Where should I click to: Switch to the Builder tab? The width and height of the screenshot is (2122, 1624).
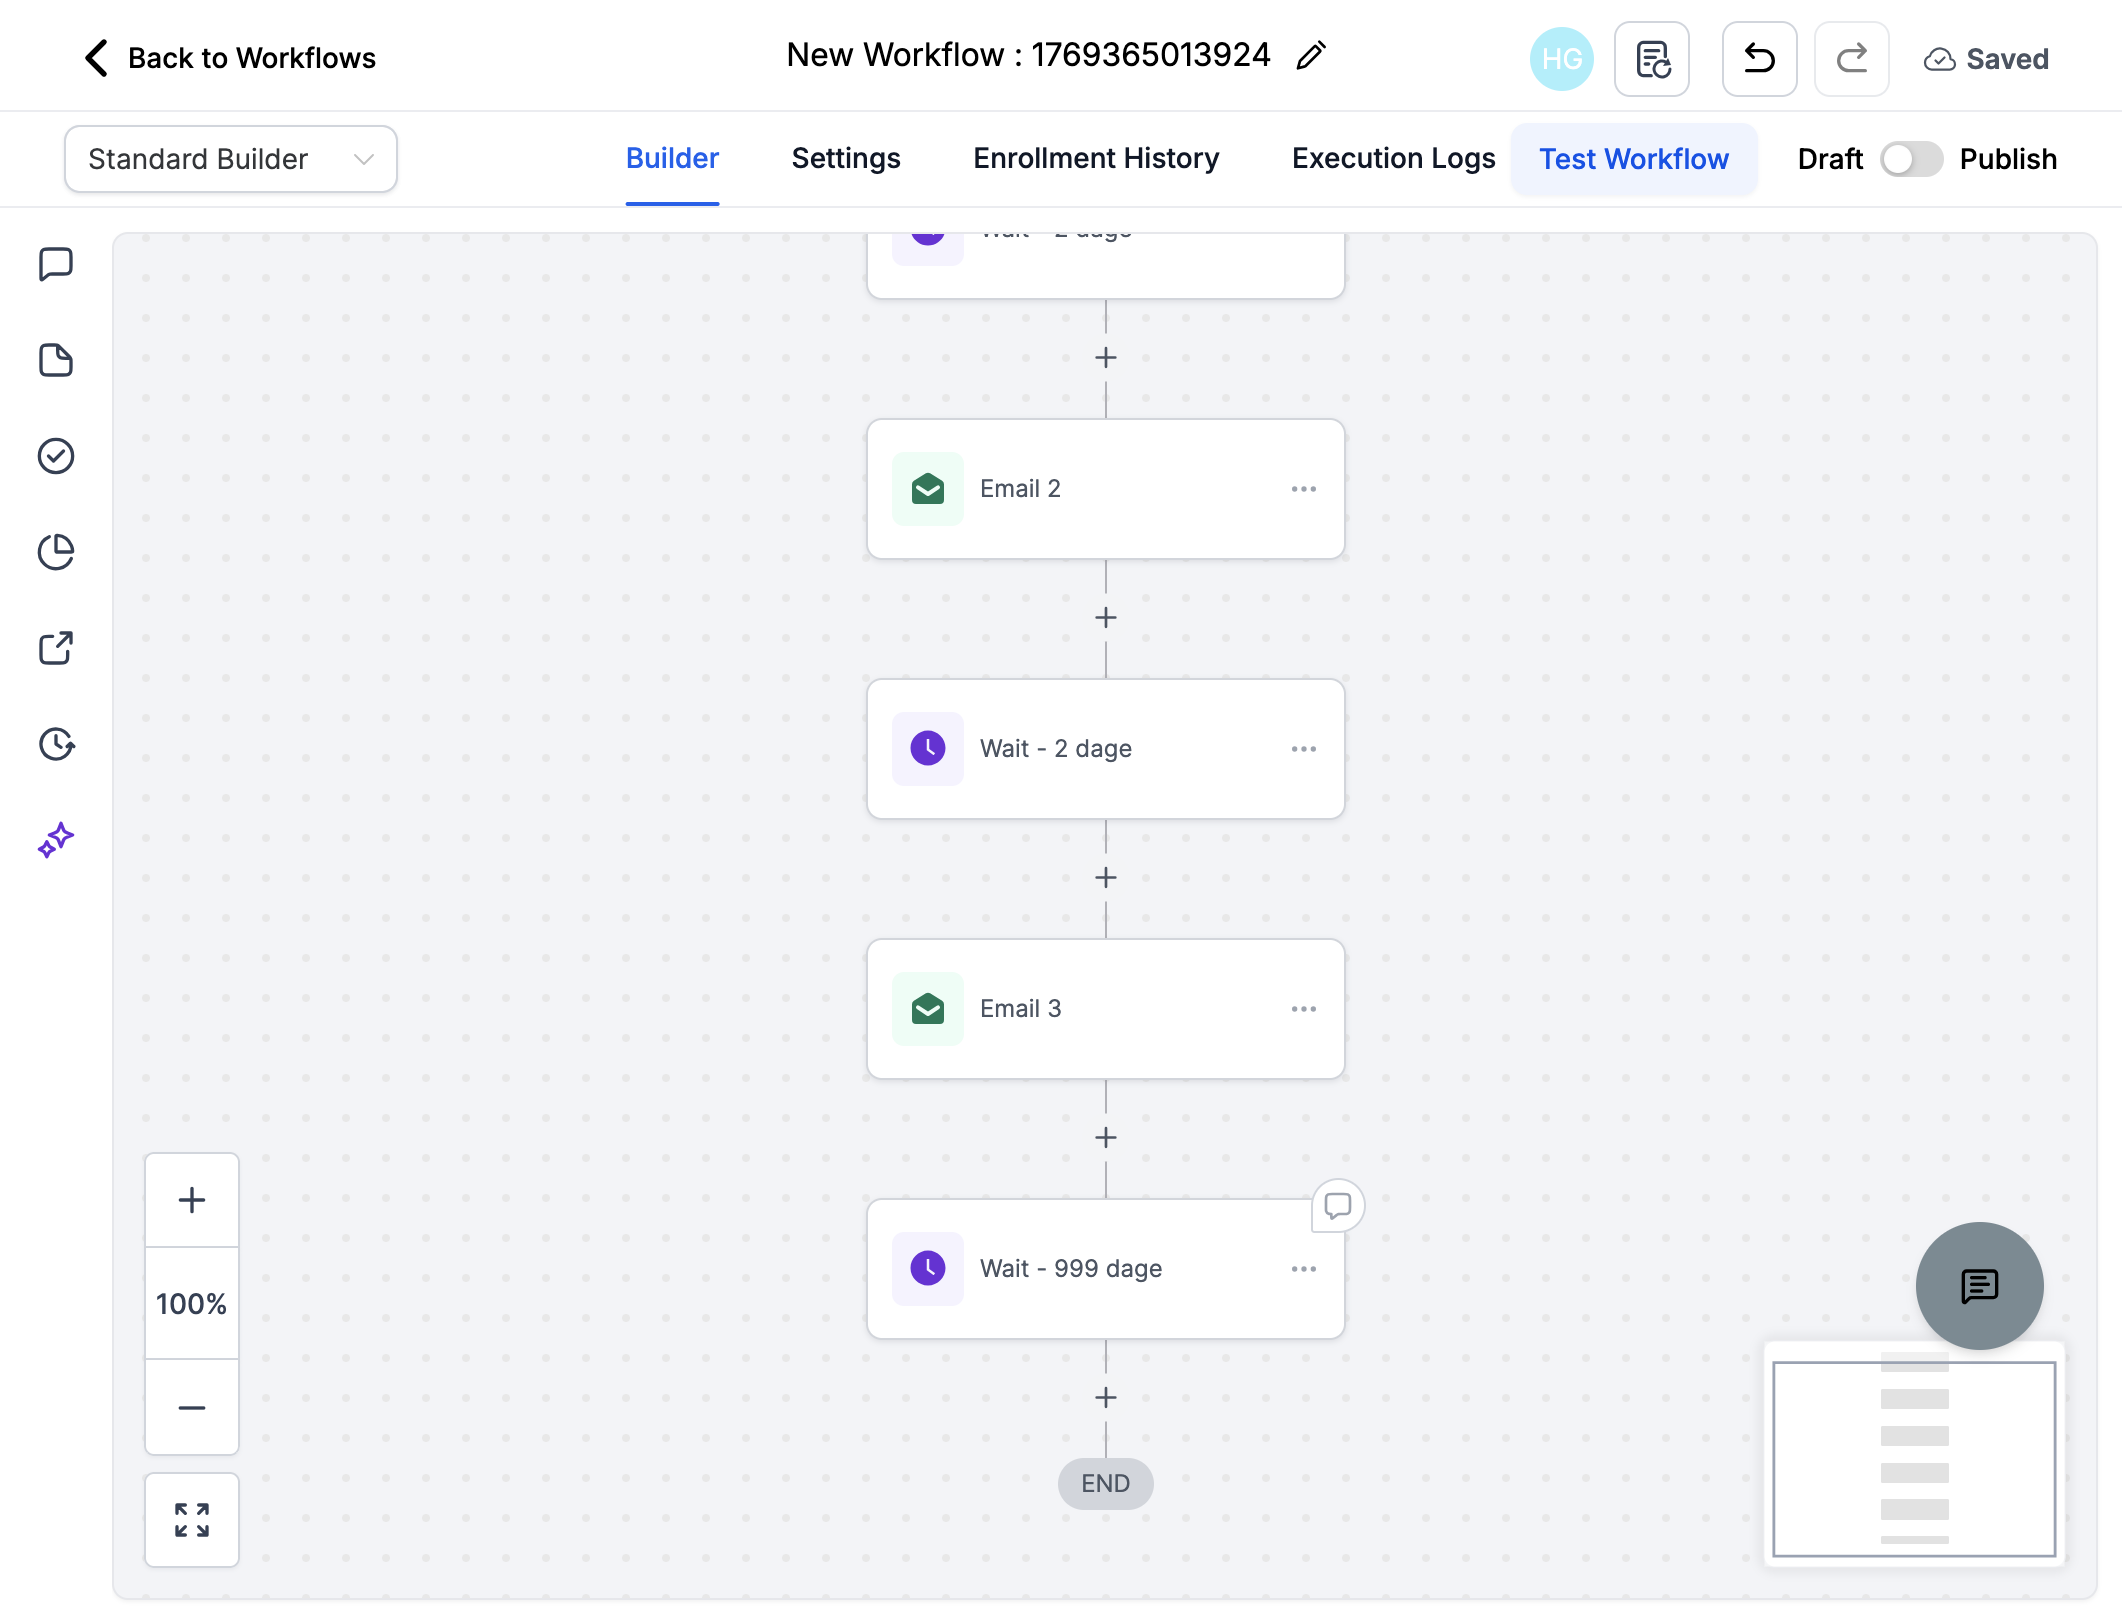pos(672,159)
